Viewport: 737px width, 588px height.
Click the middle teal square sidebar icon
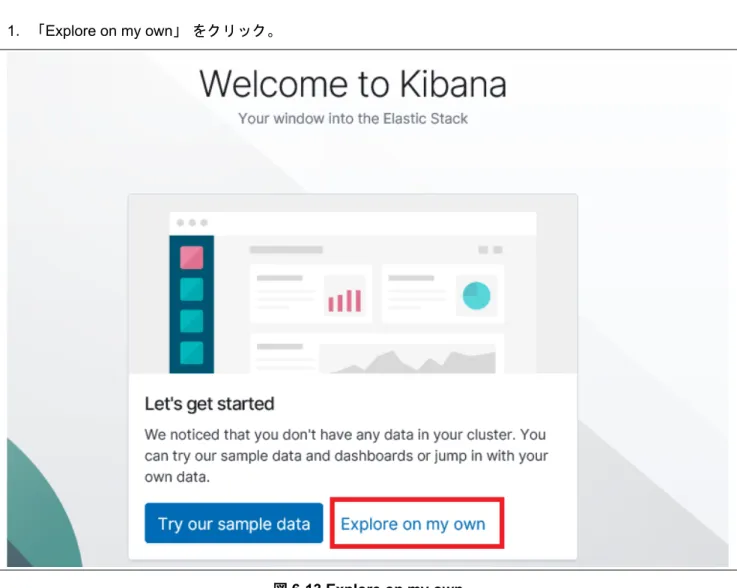[192, 321]
